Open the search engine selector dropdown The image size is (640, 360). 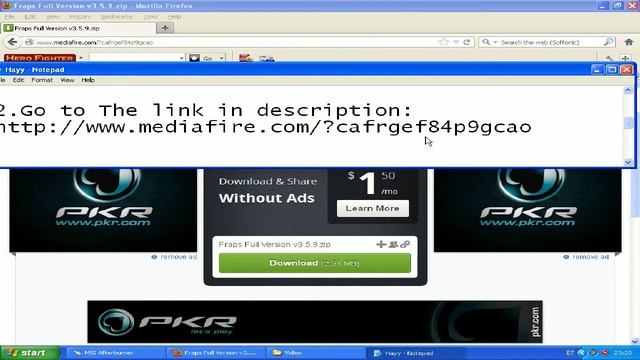pyautogui.click(x=496, y=42)
